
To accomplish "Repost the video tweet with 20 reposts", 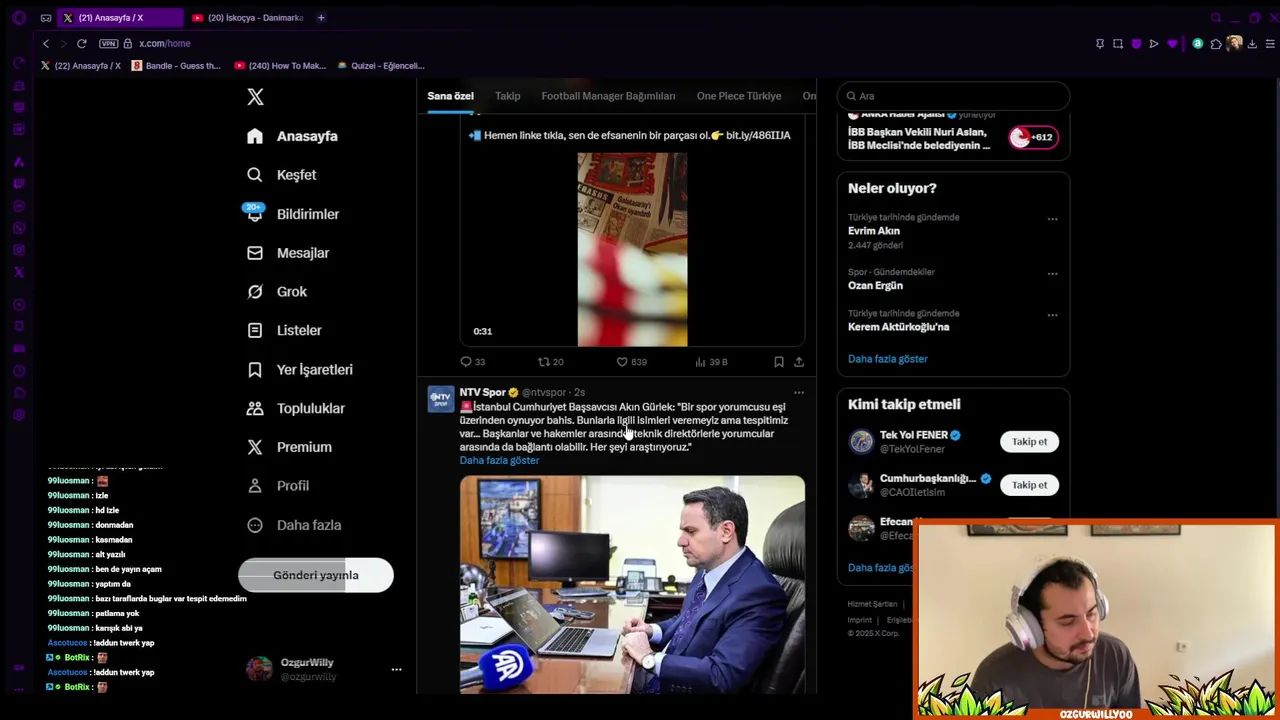I will click(551, 362).
